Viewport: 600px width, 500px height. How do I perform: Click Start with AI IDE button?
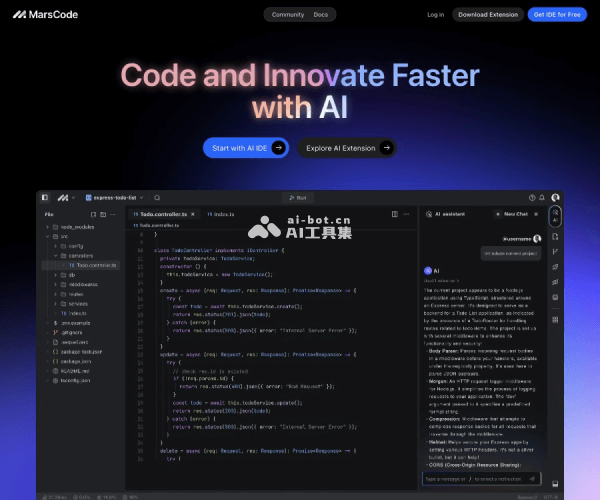pyautogui.click(x=245, y=148)
